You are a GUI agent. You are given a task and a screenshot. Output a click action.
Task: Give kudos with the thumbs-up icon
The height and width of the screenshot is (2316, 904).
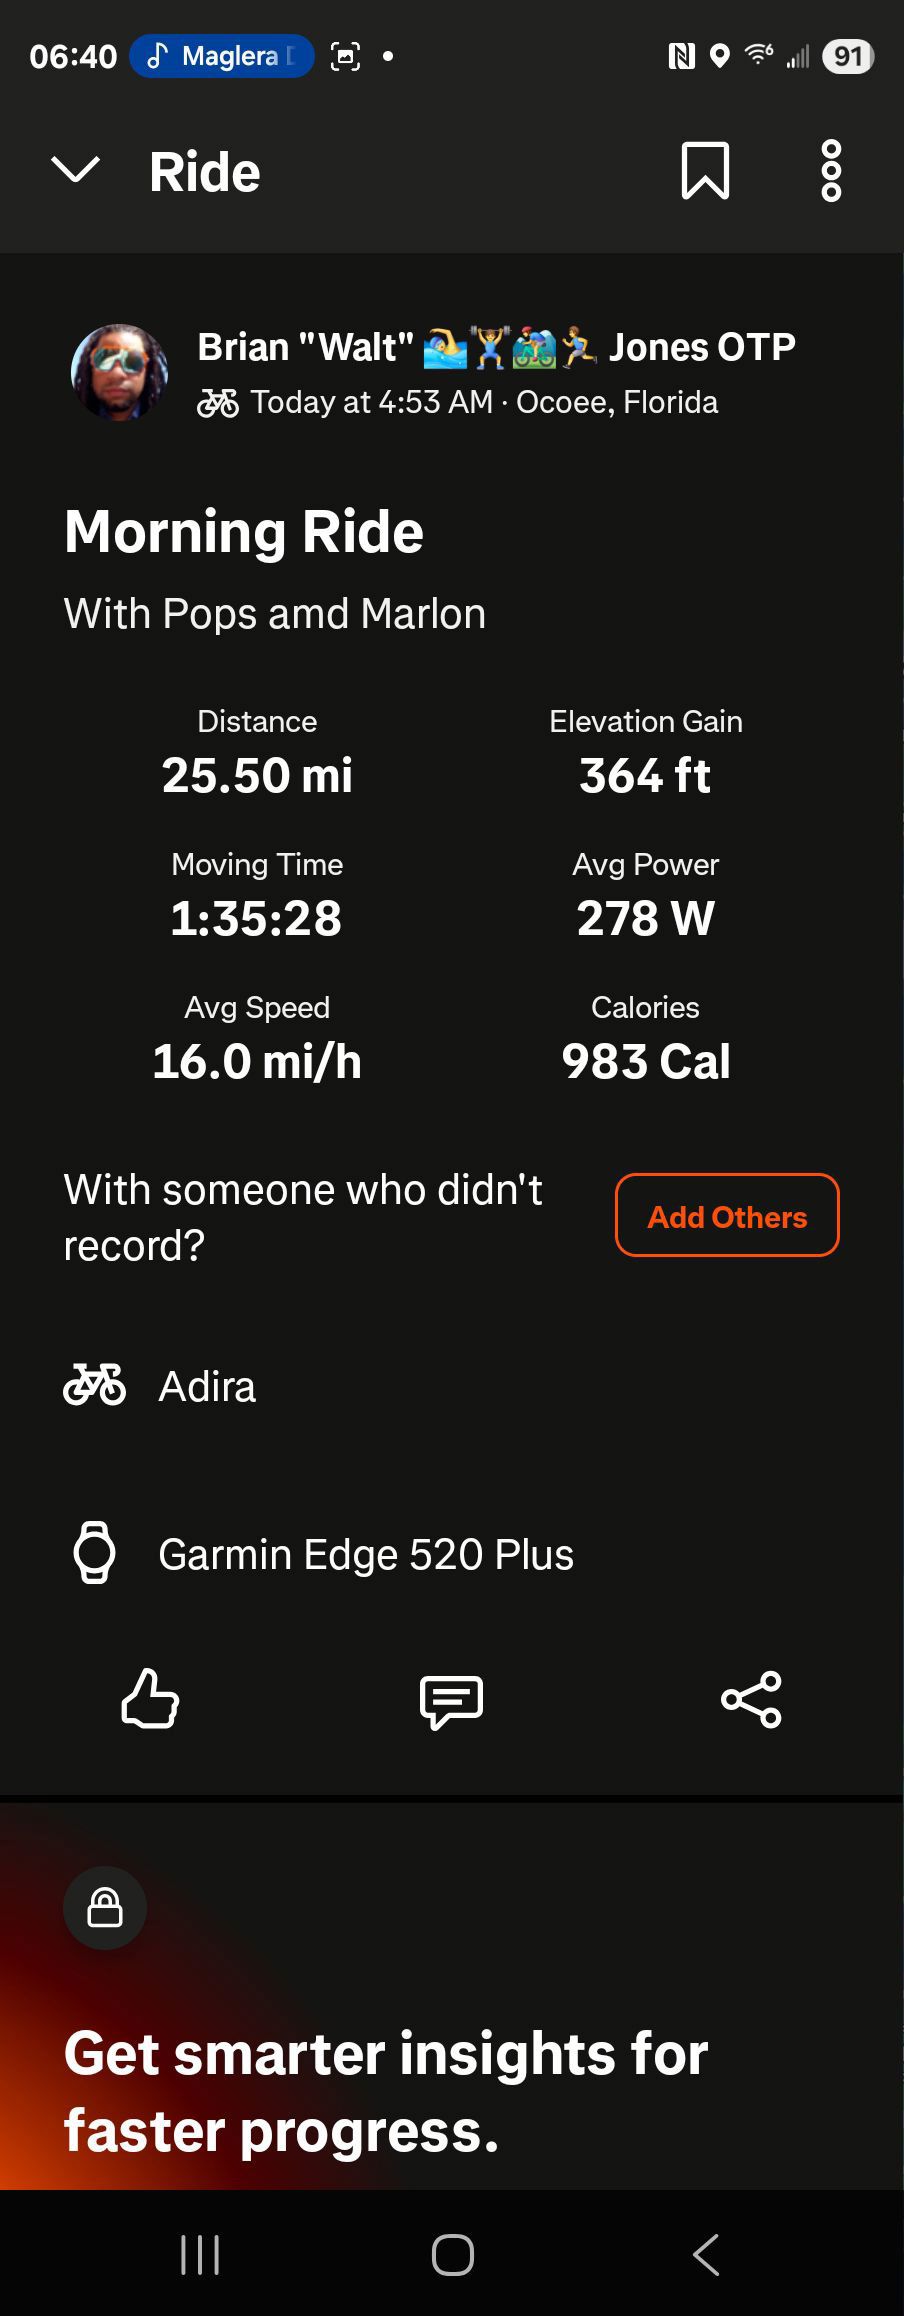pos(150,1699)
